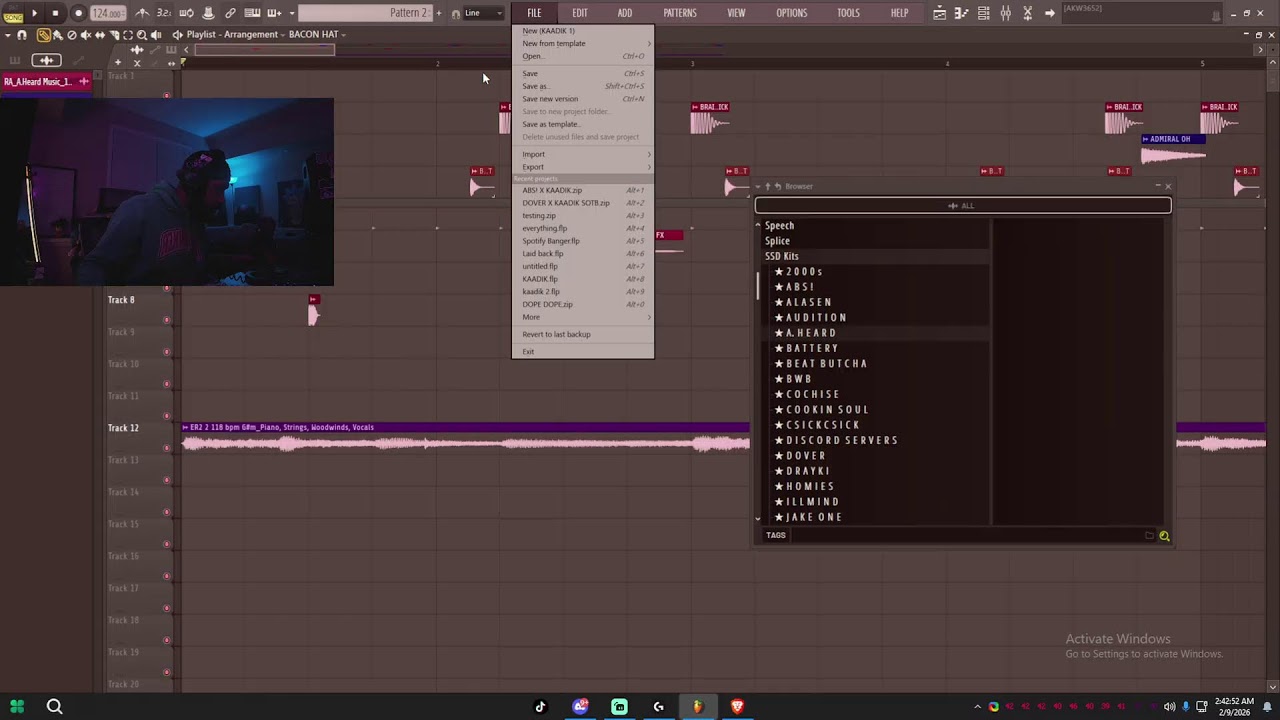Select the Playback speaker tool in playlist
This screenshot has height=720, width=1280.
point(157,35)
